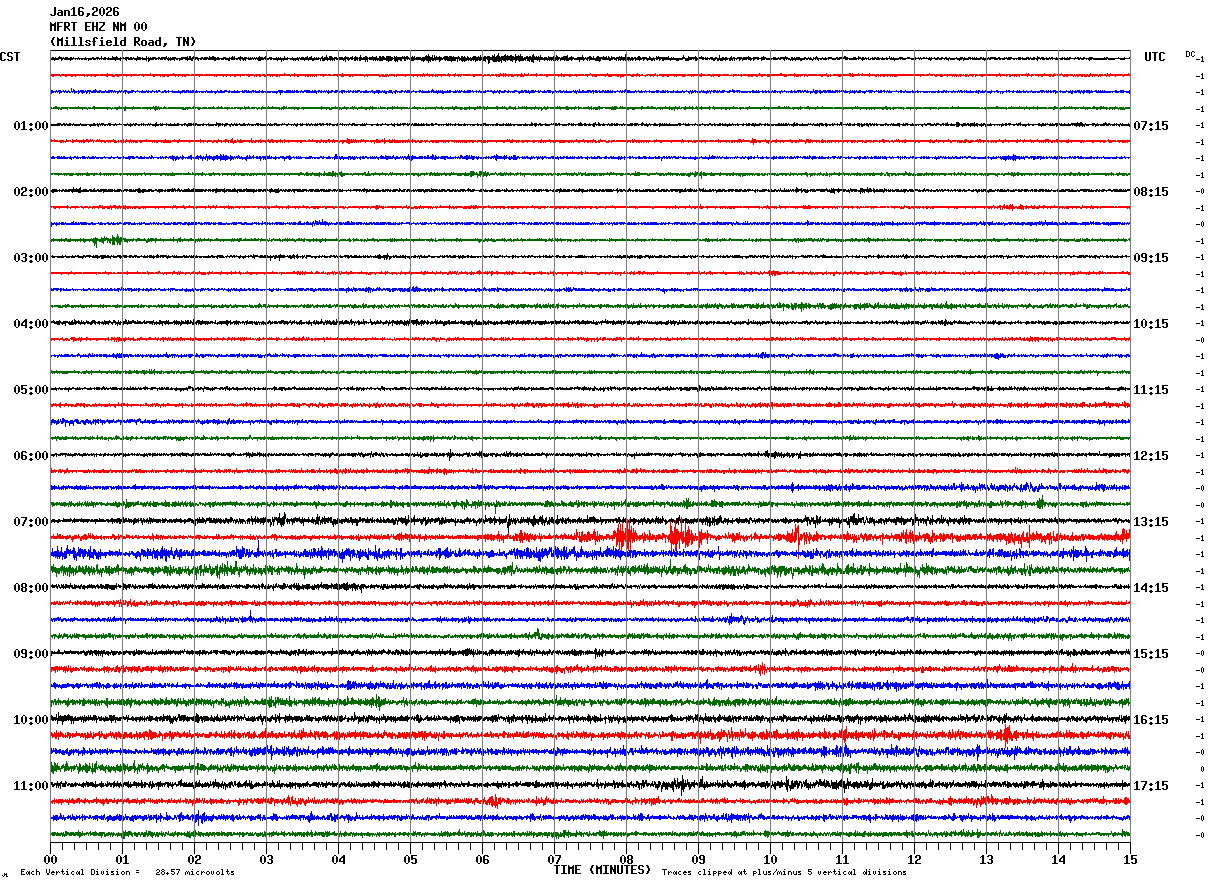Viewport: 1210px width, 886px height.
Task: Click the location label (Millsfield Road, TN)
Action: pos(123,42)
